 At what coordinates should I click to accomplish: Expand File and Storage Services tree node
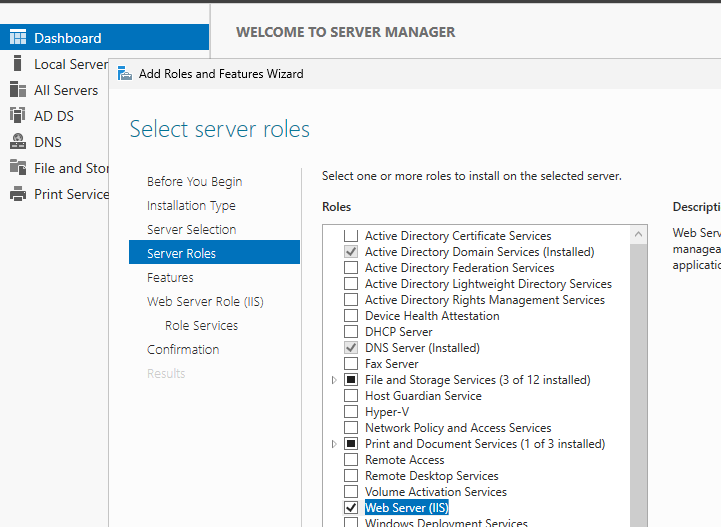coord(334,380)
